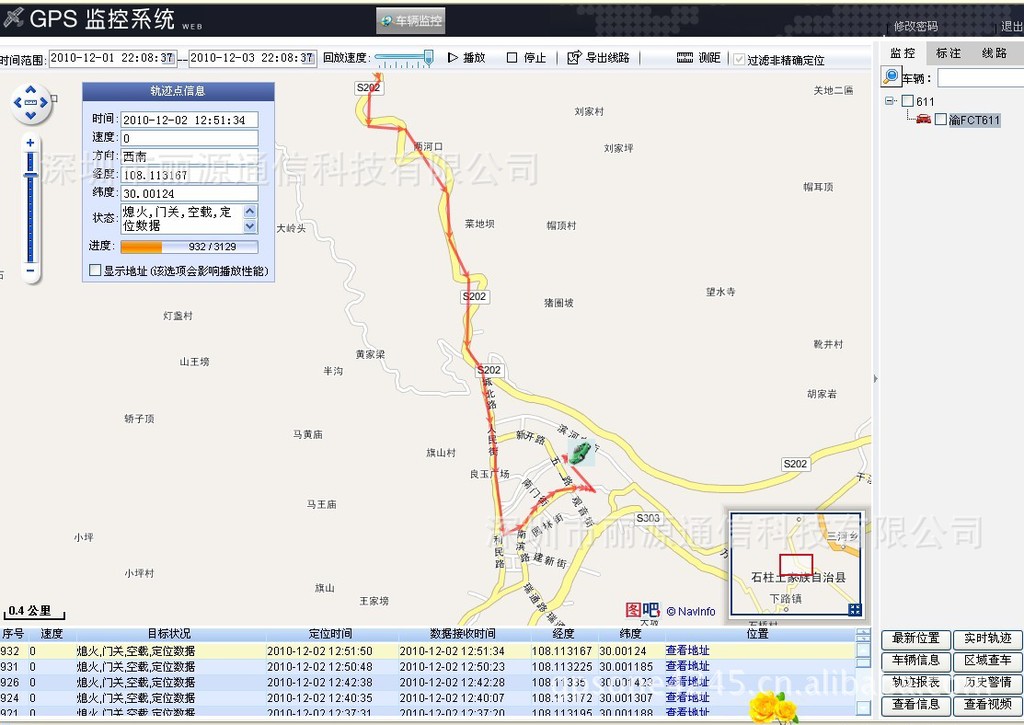The image size is (1024, 725).
Task: Adjust the playback speed slider
Action: 427,58
